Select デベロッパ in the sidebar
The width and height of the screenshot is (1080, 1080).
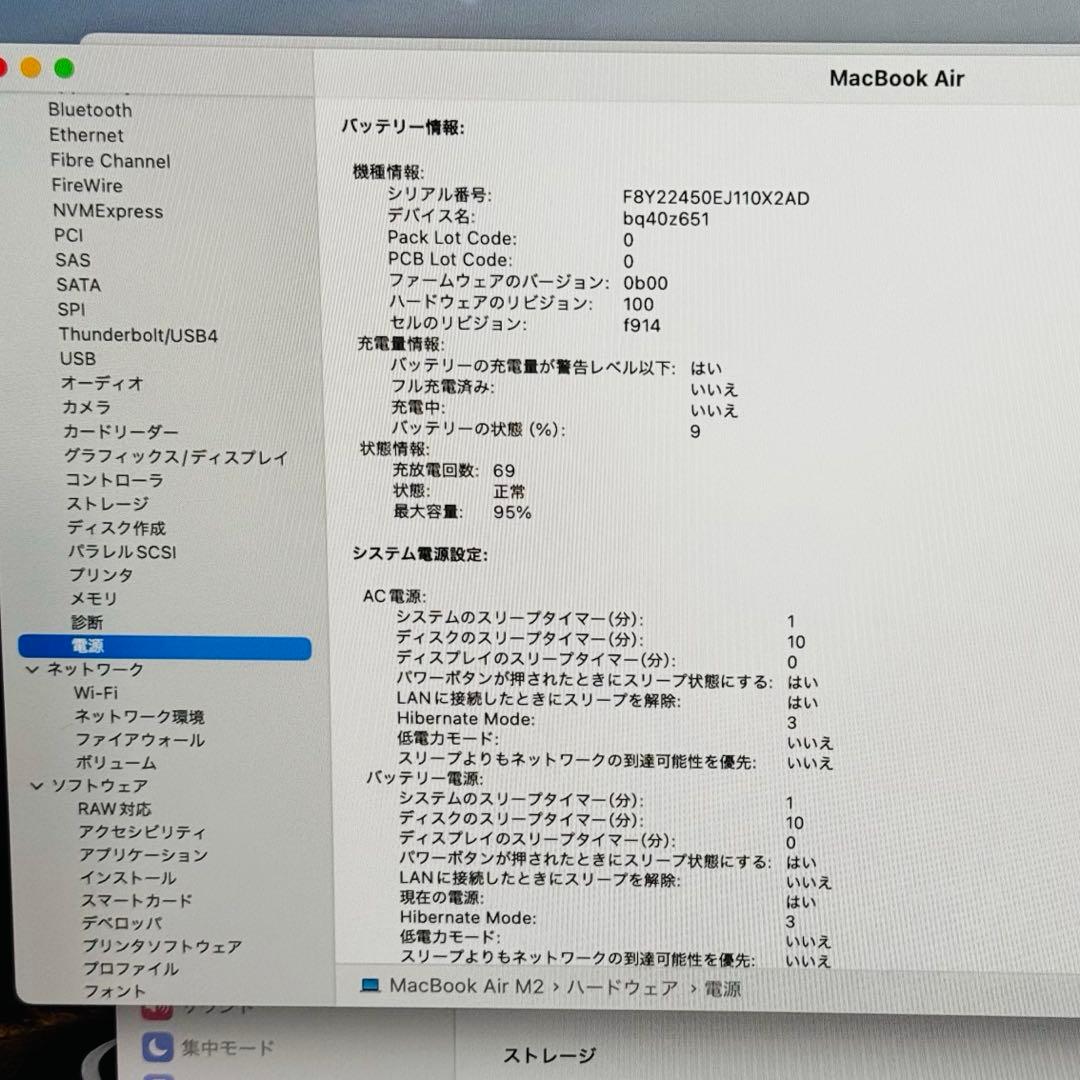122,923
